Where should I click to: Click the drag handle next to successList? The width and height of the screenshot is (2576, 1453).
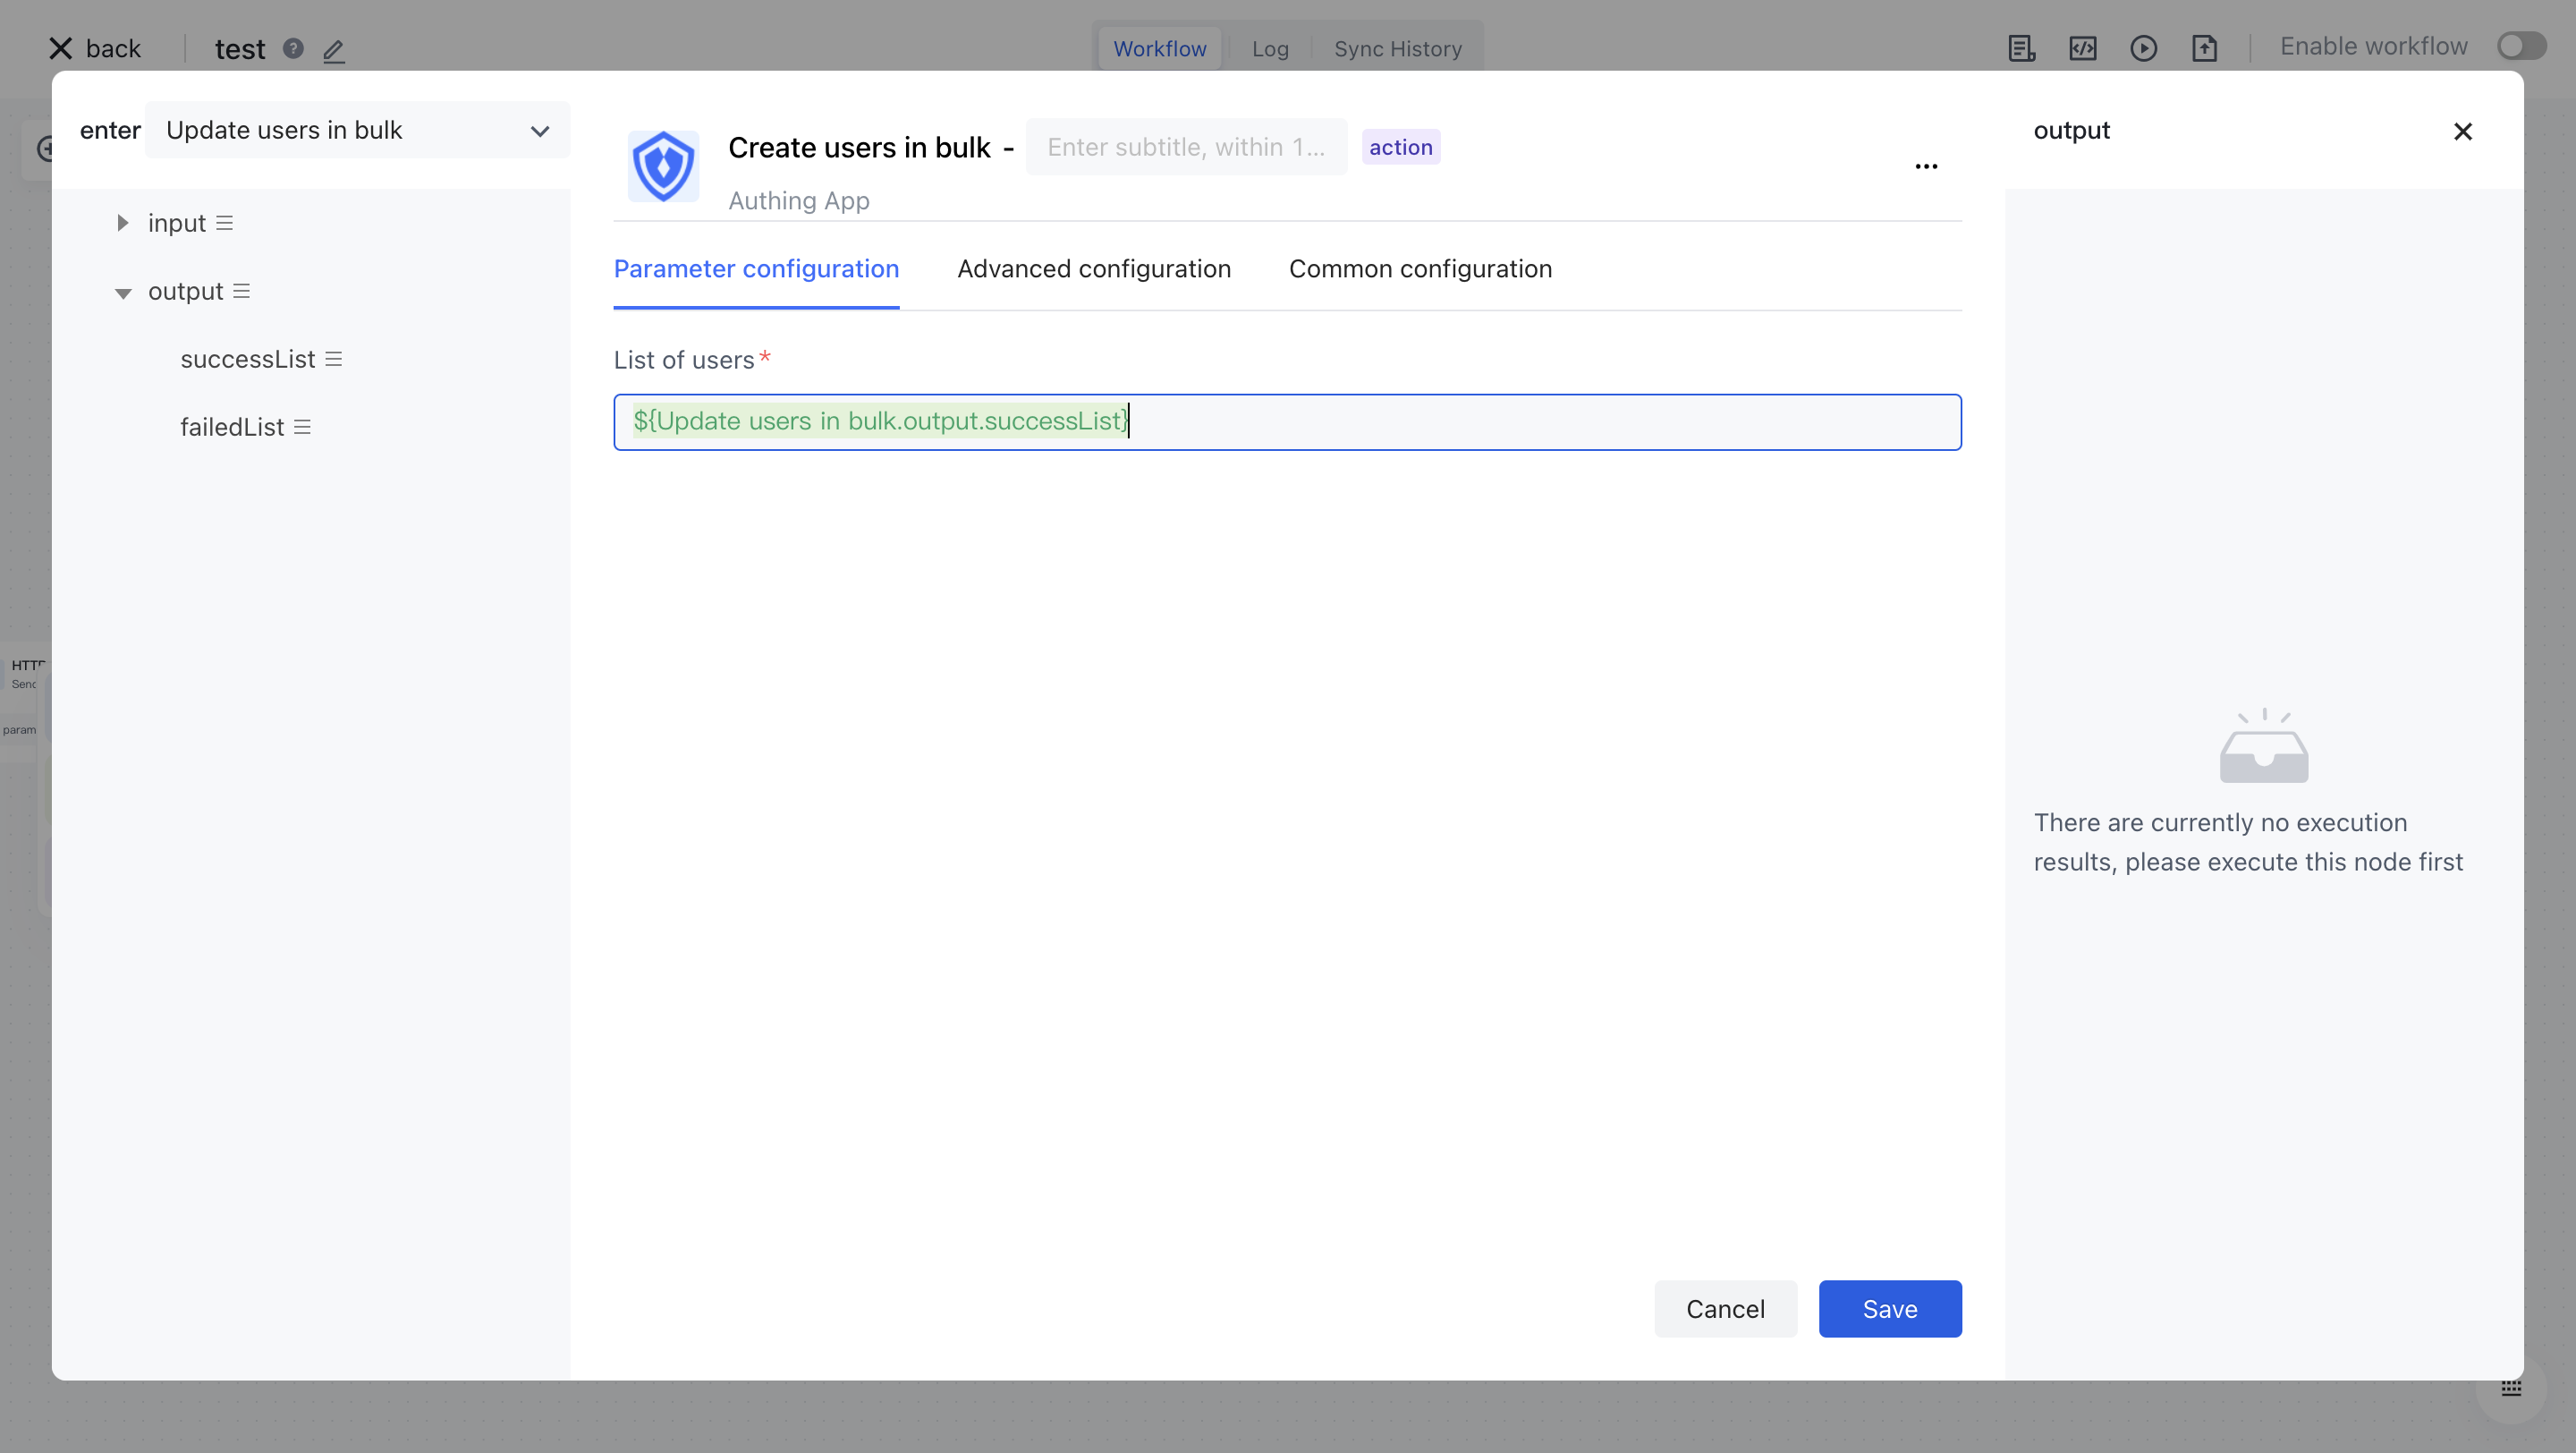334,359
